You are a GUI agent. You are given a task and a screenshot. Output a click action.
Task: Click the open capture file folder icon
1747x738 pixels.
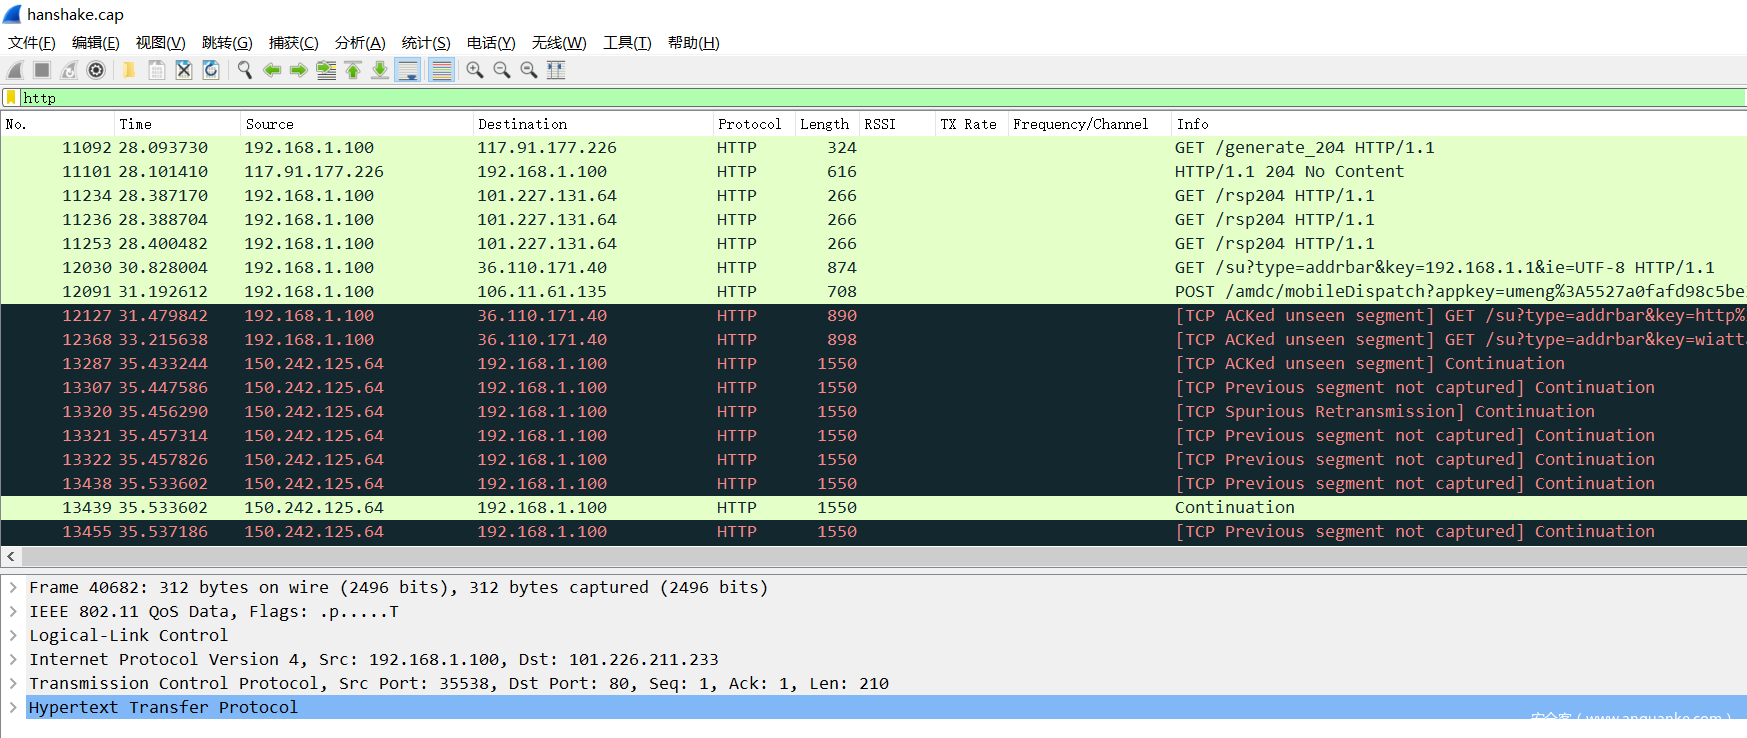pos(129,70)
